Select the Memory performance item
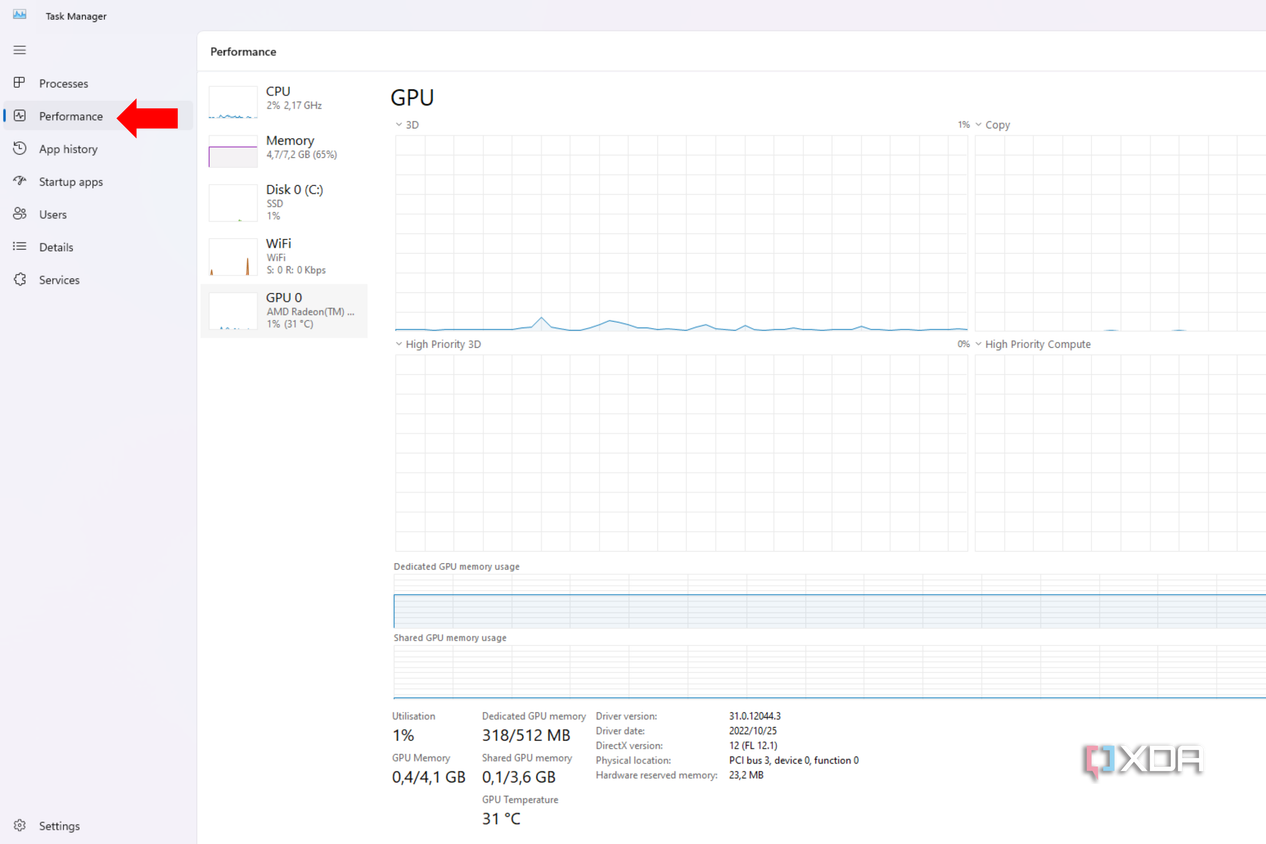This screenshot has width=1266, height=844. click(x=284, y=150)
